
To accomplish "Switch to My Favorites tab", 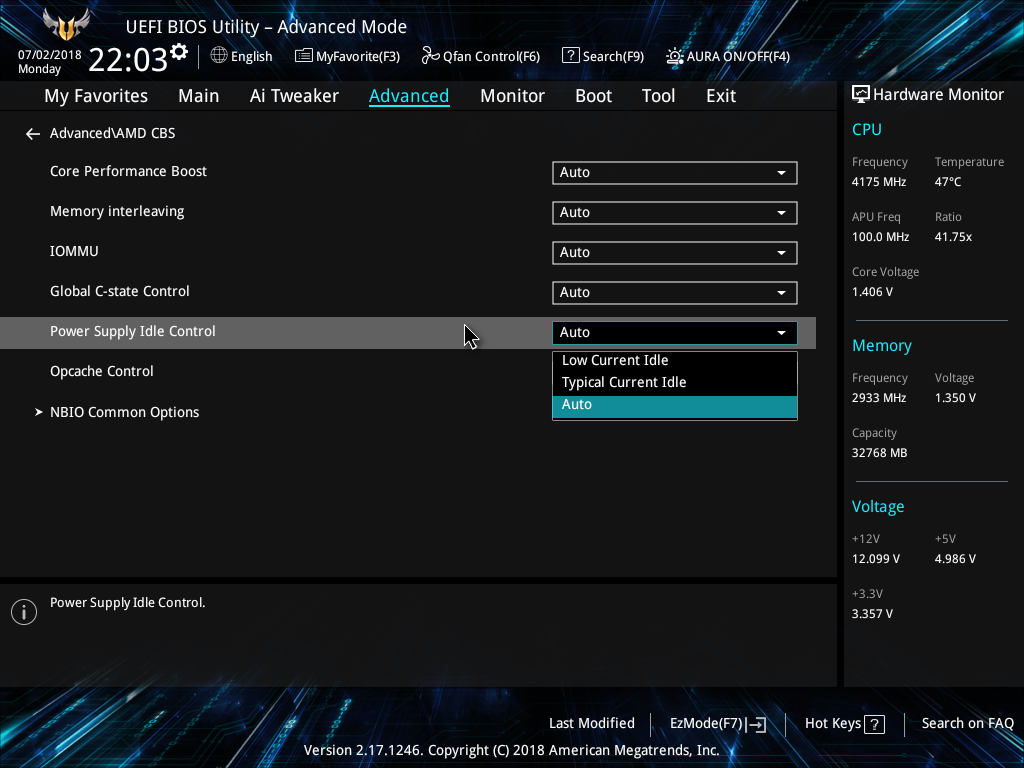I will click(96, 96).
